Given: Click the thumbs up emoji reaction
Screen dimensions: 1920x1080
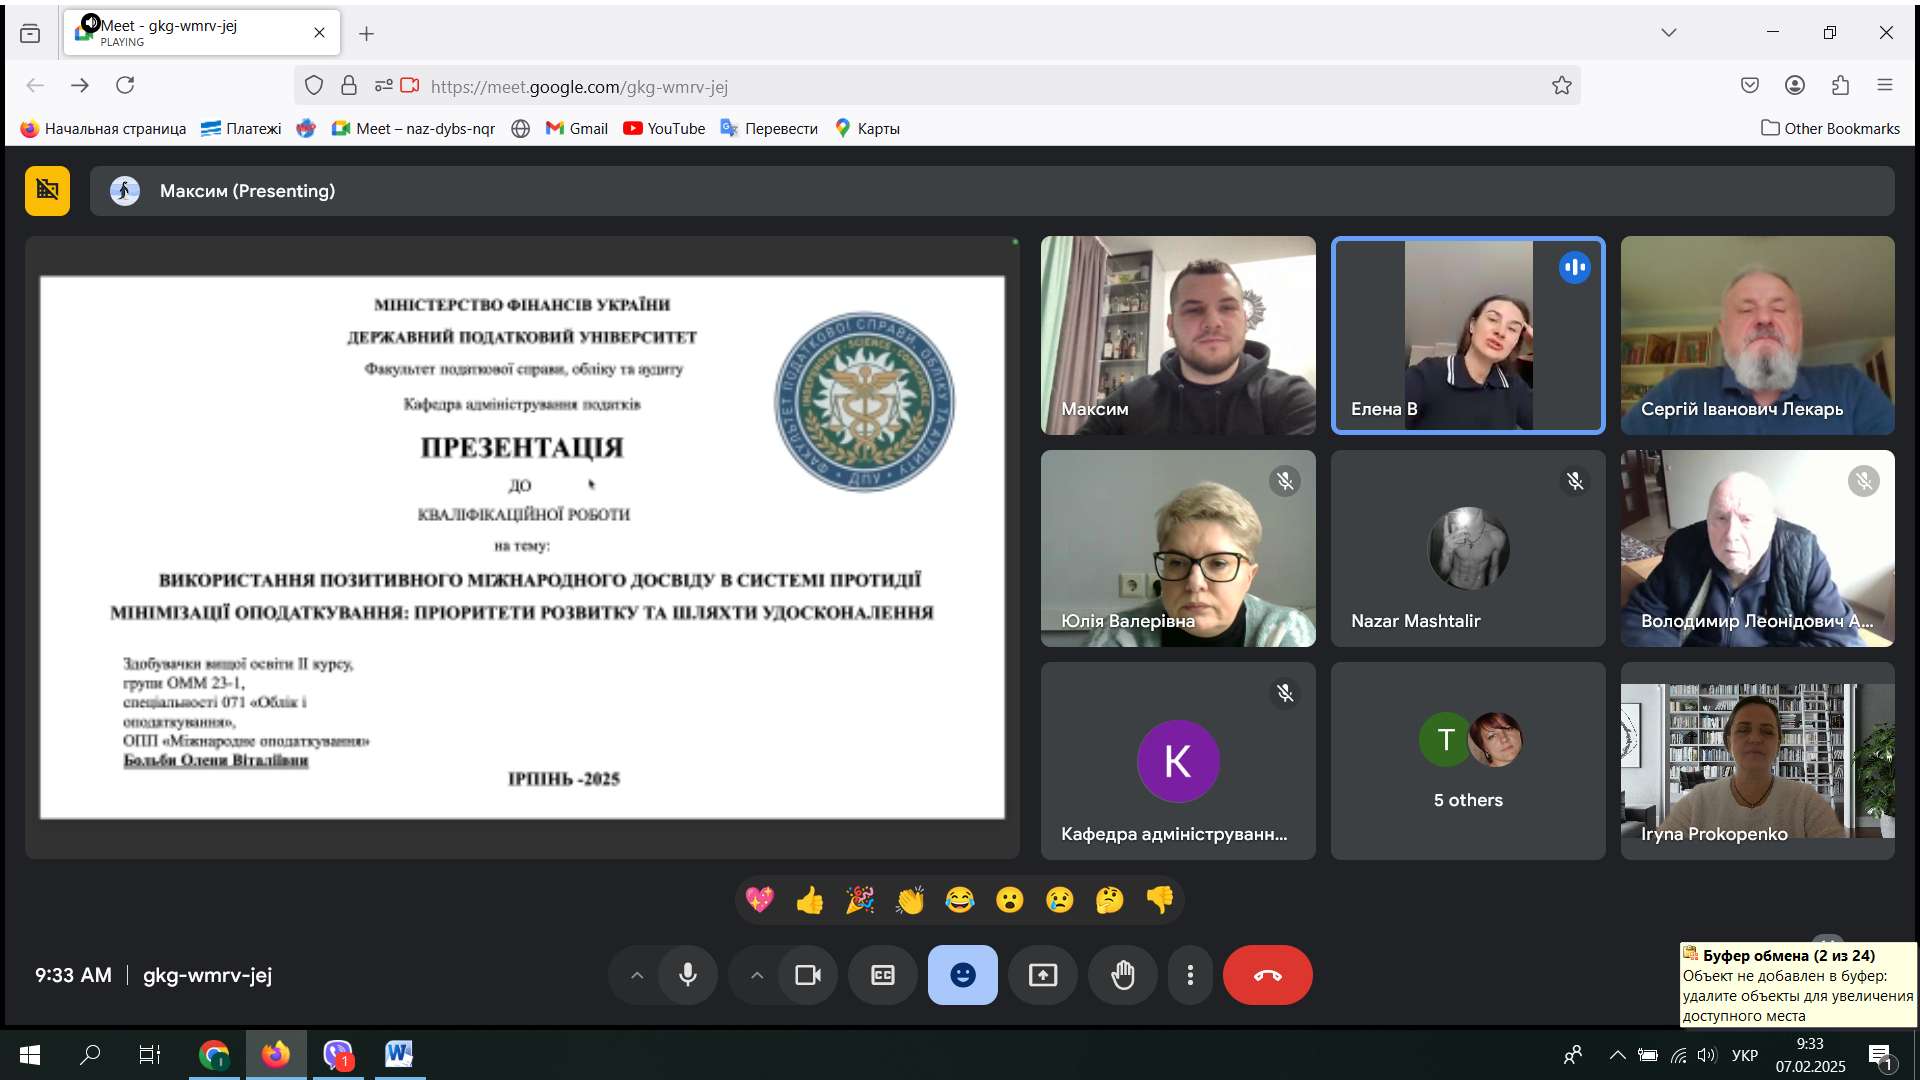Looking at the screenshot, I should 810,899.
